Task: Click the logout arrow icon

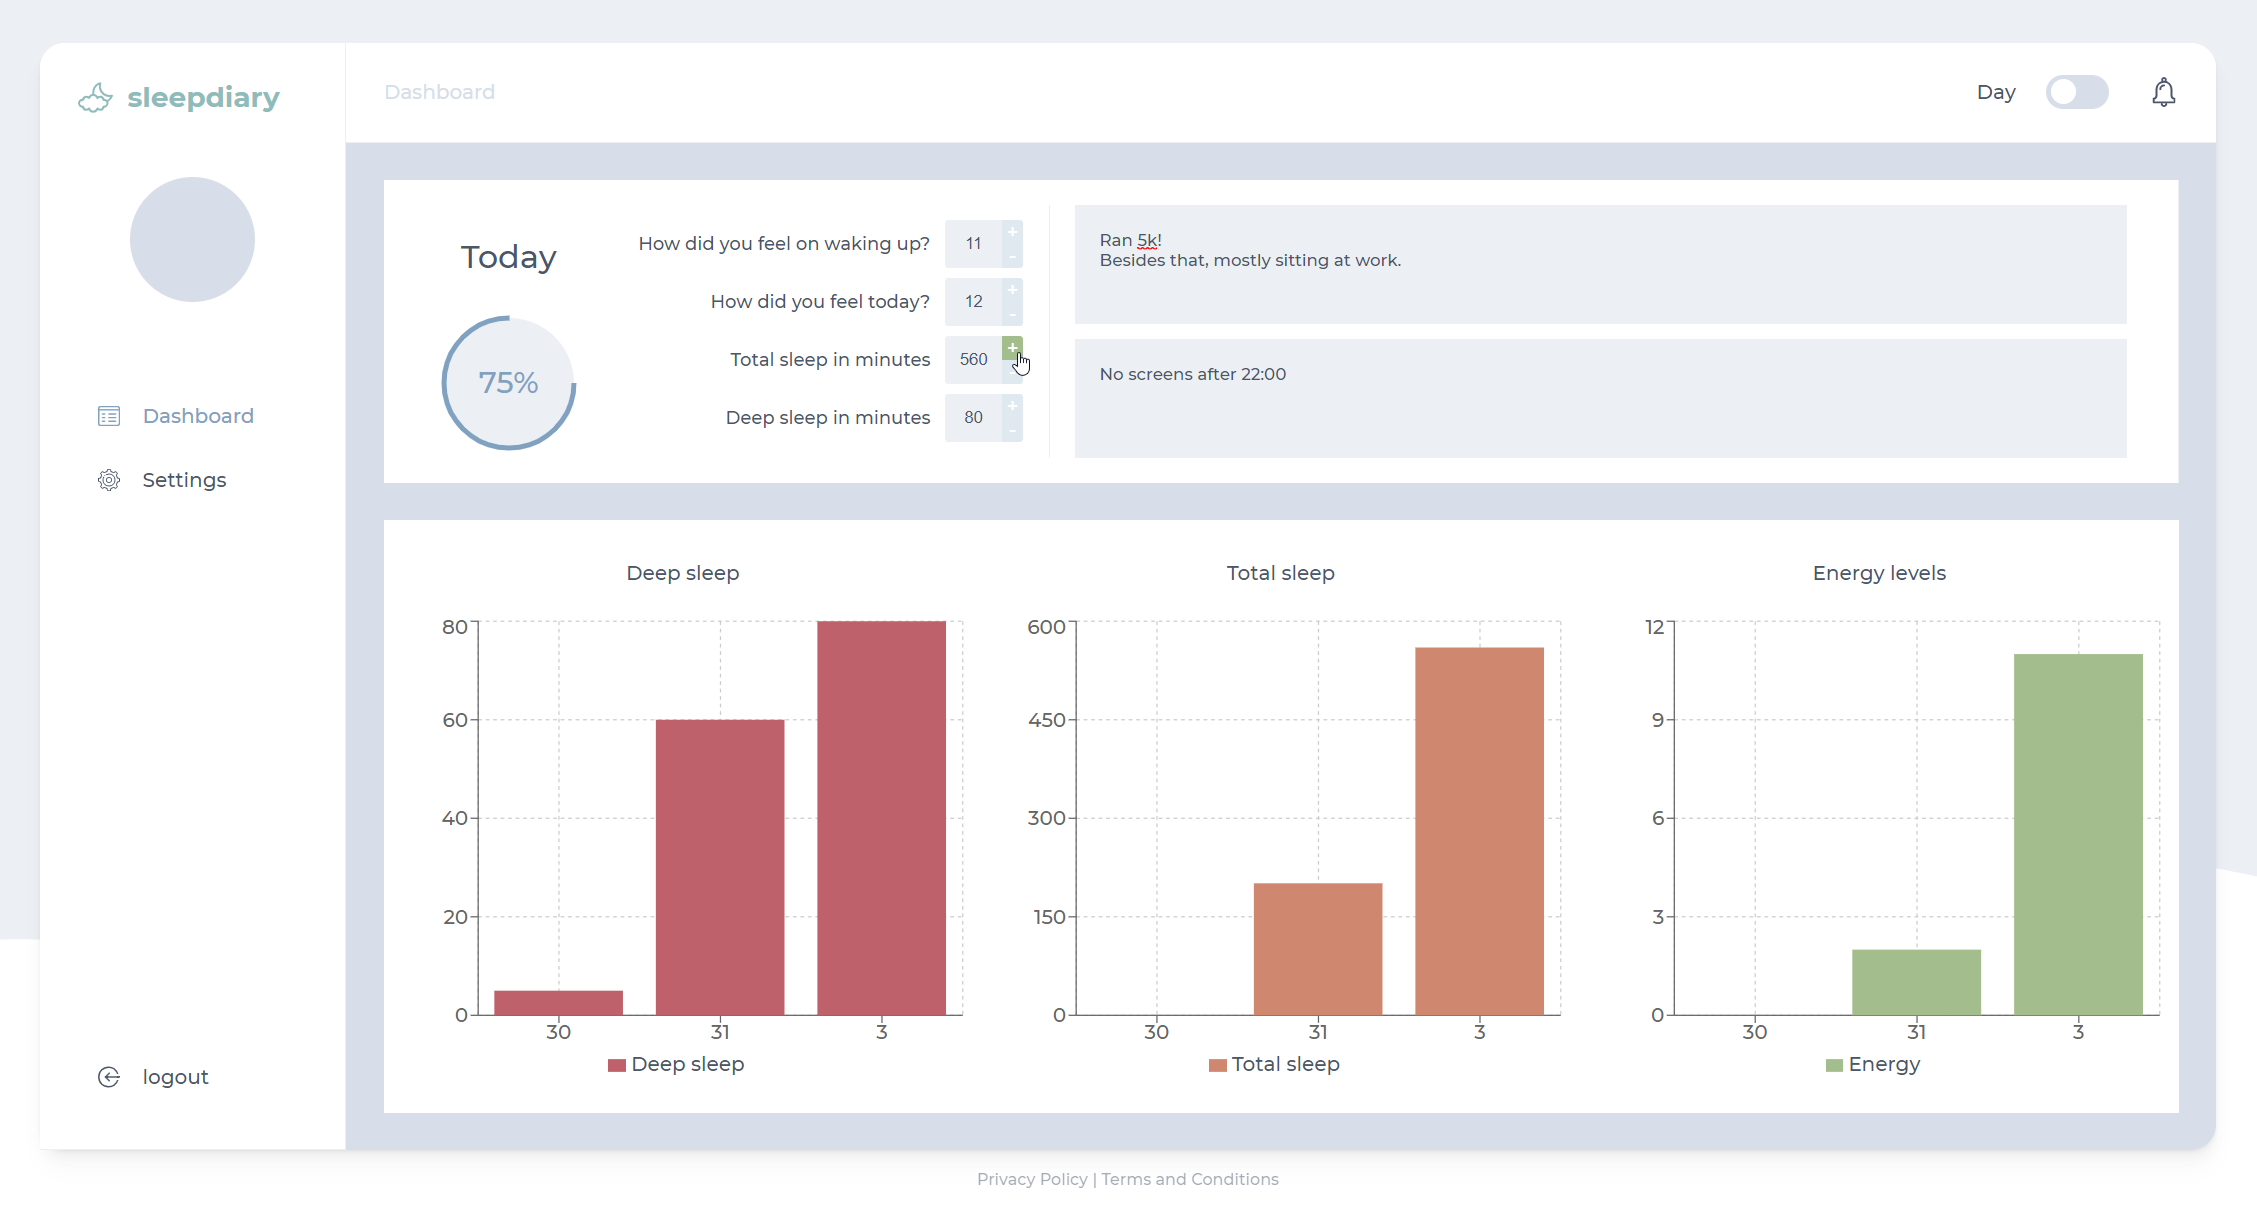Action: (109, 1077)
